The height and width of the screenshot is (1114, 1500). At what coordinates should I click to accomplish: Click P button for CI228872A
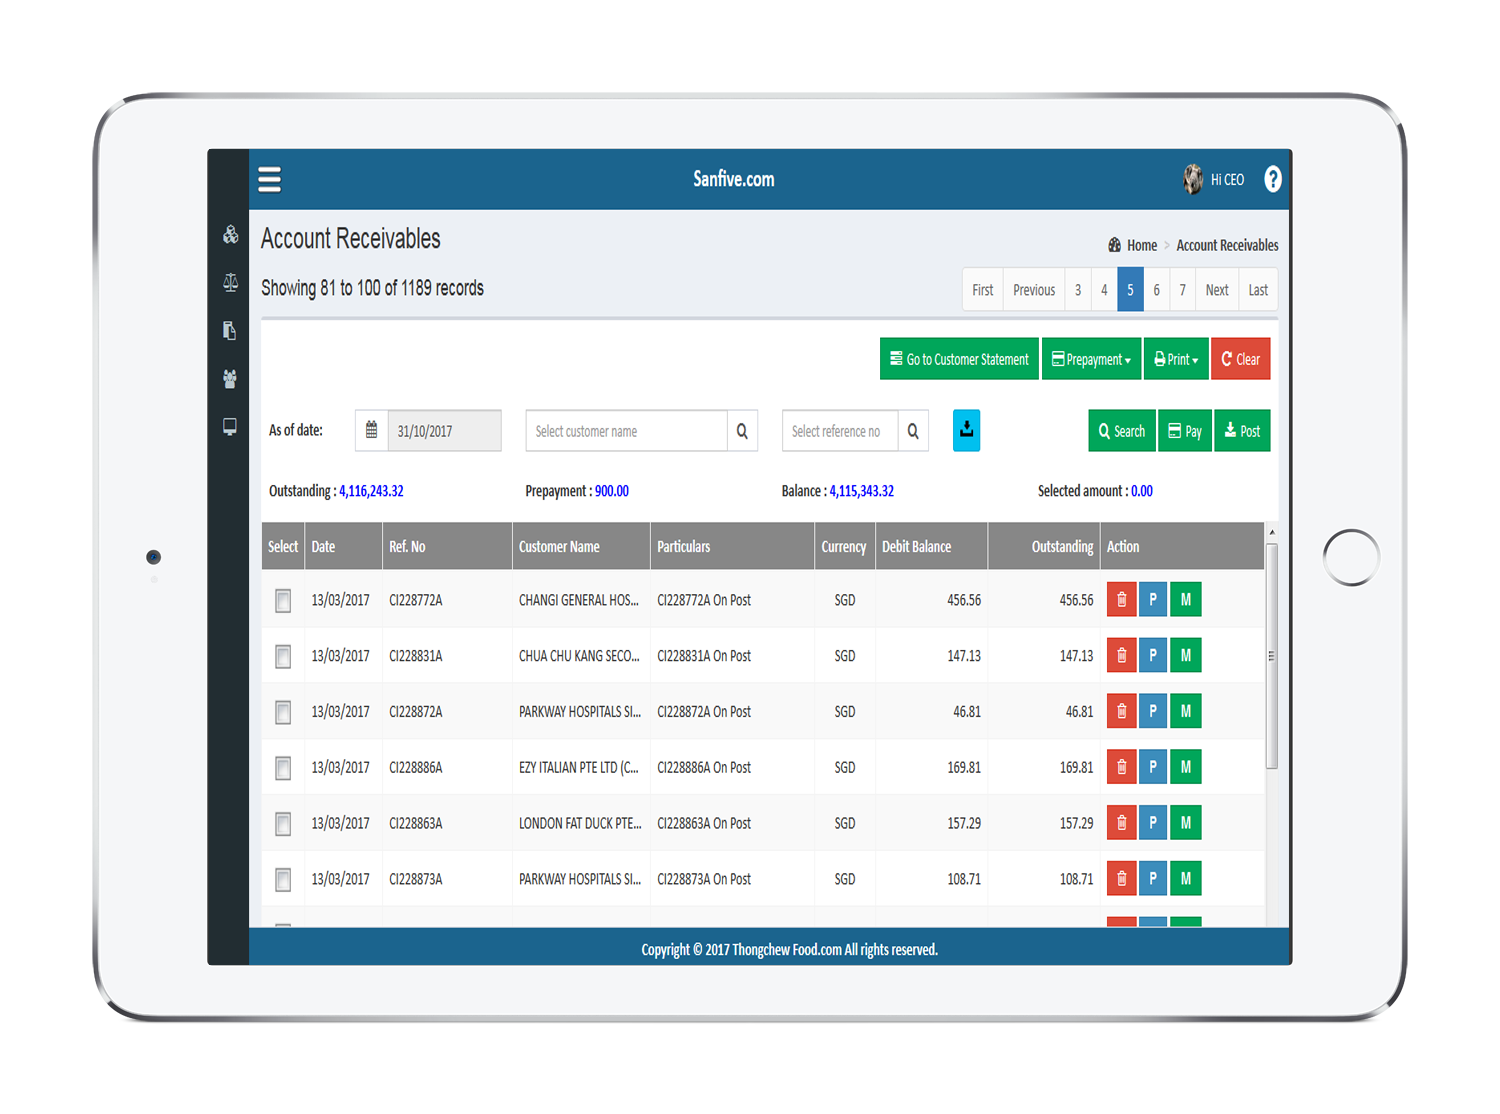click(x=1153, y=711)
